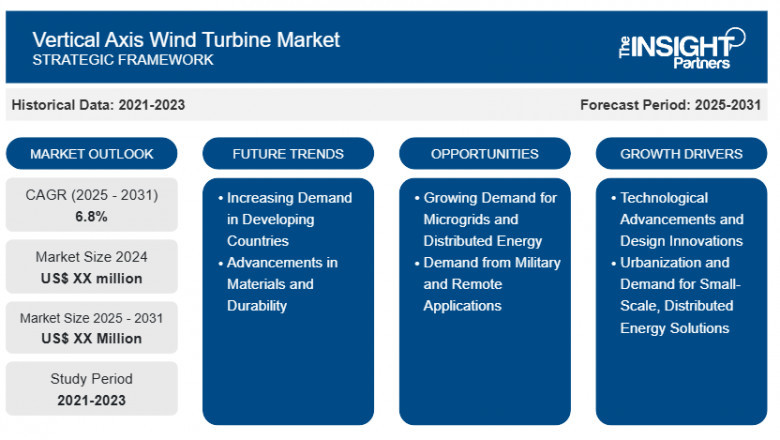Click the 'US$ XX Million' forecast value
The height and width of the screenshot is (440, 780).
pyautogui.click(x=92, y=339)
